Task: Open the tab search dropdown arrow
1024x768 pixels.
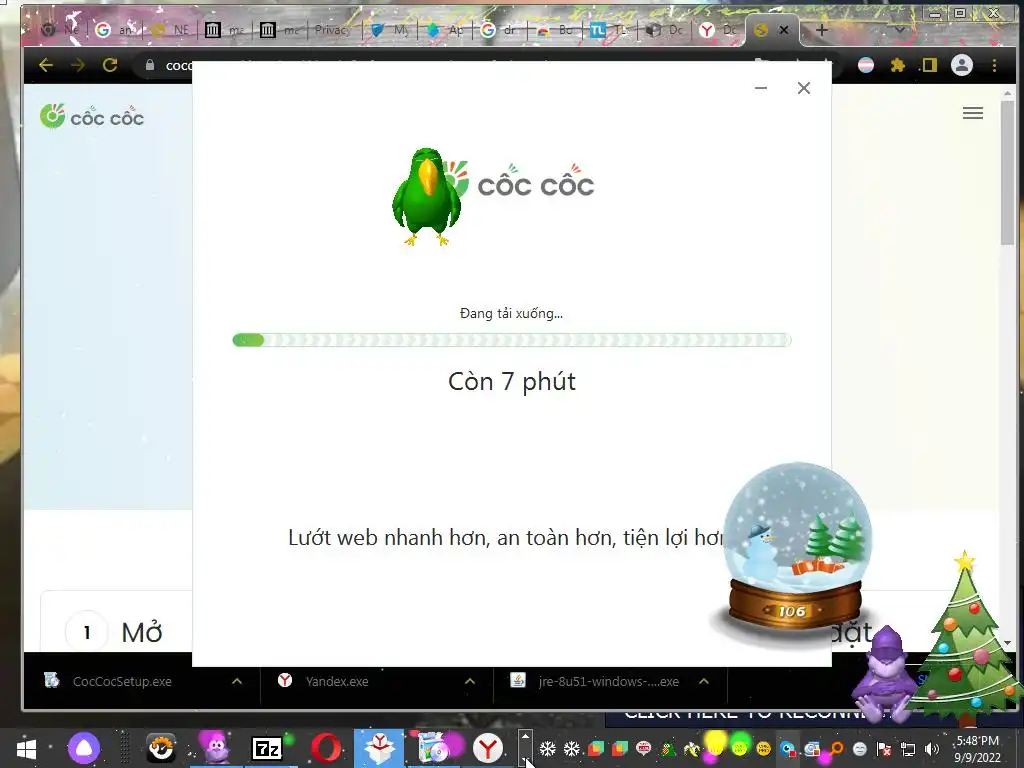Action: (x=899, y=30)
